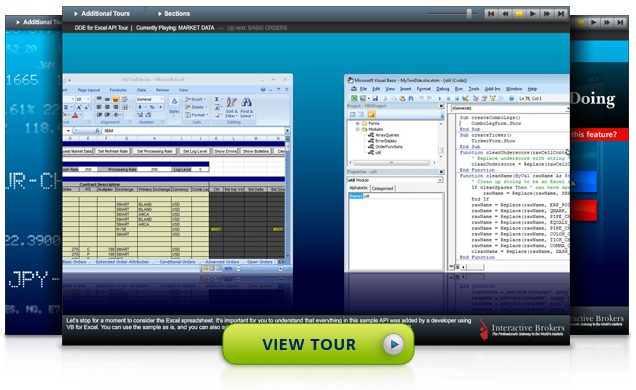Click View Code icon in Project pane
The image size is (636, 390).
click(352, 114)
